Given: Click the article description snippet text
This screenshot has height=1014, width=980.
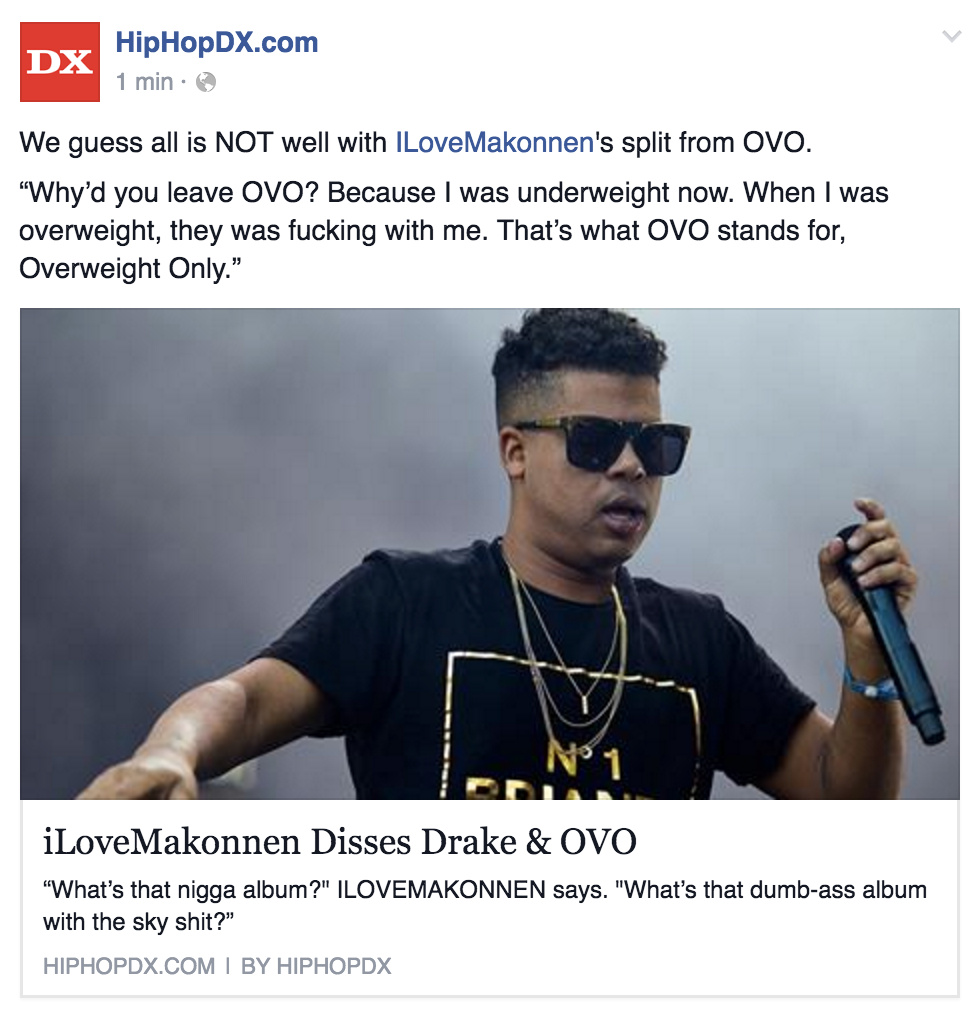Looking at the screenshot, I should click(485, 905).
